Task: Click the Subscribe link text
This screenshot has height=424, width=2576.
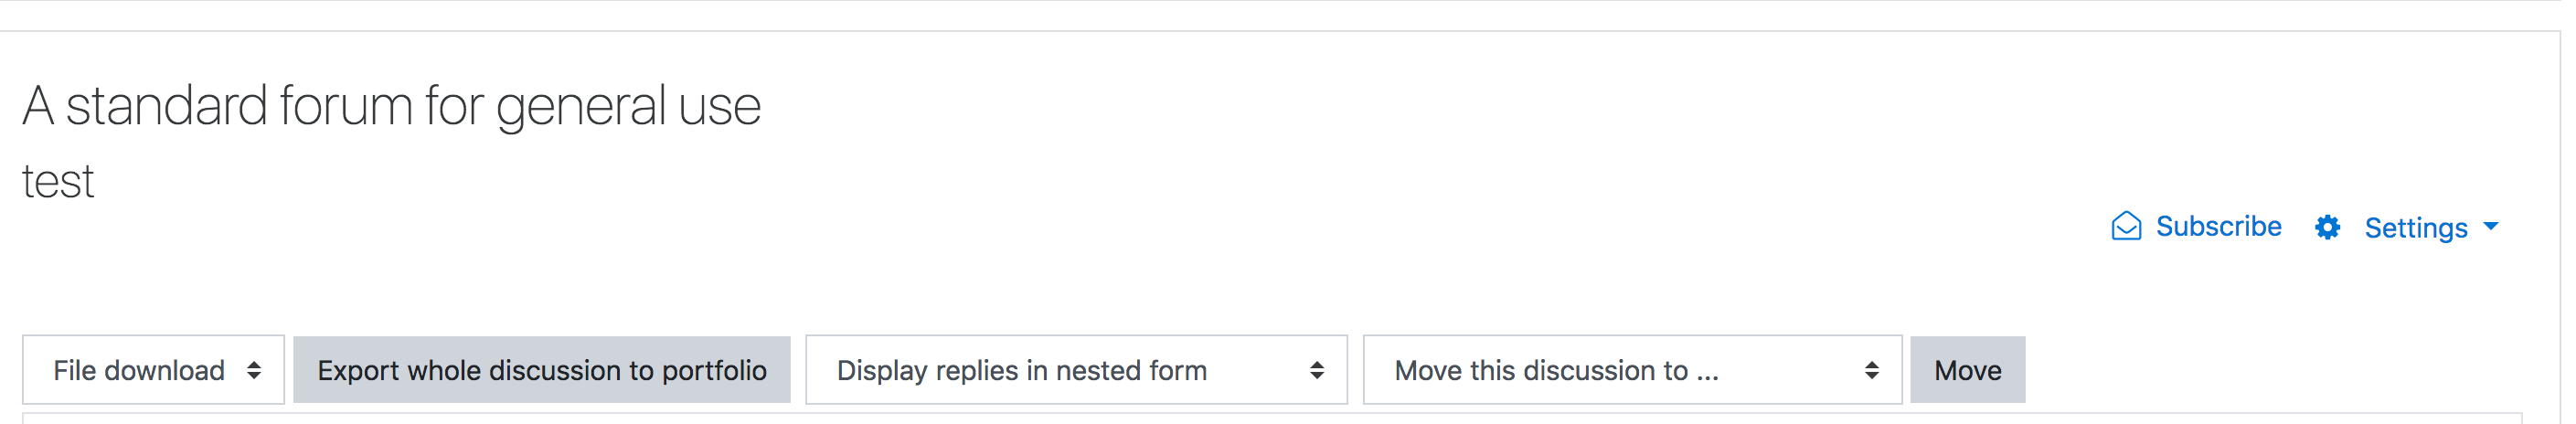Action: 2218,227
